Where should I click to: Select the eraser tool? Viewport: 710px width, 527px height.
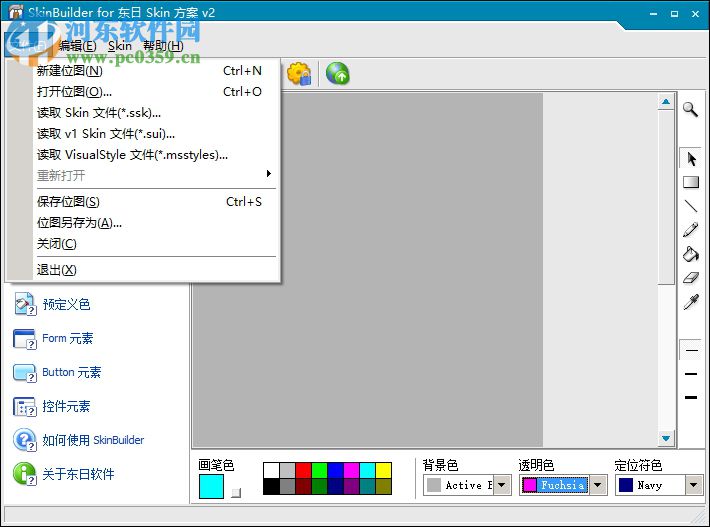pyautogui.click(x=691, y=278)
